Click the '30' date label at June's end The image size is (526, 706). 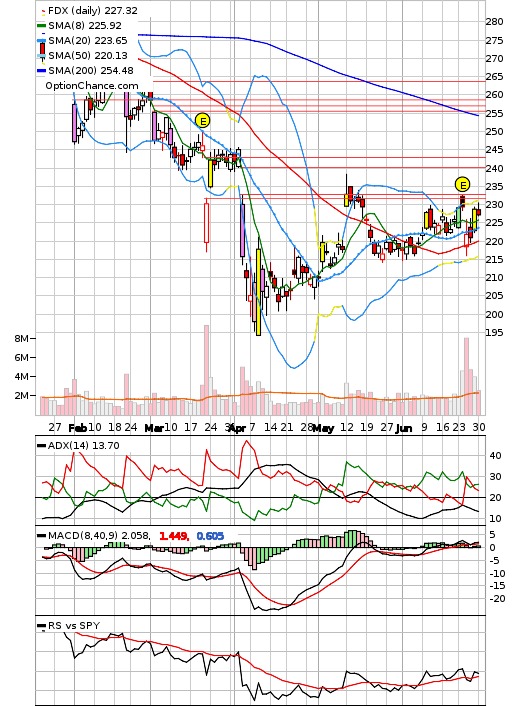coord(479,427)
